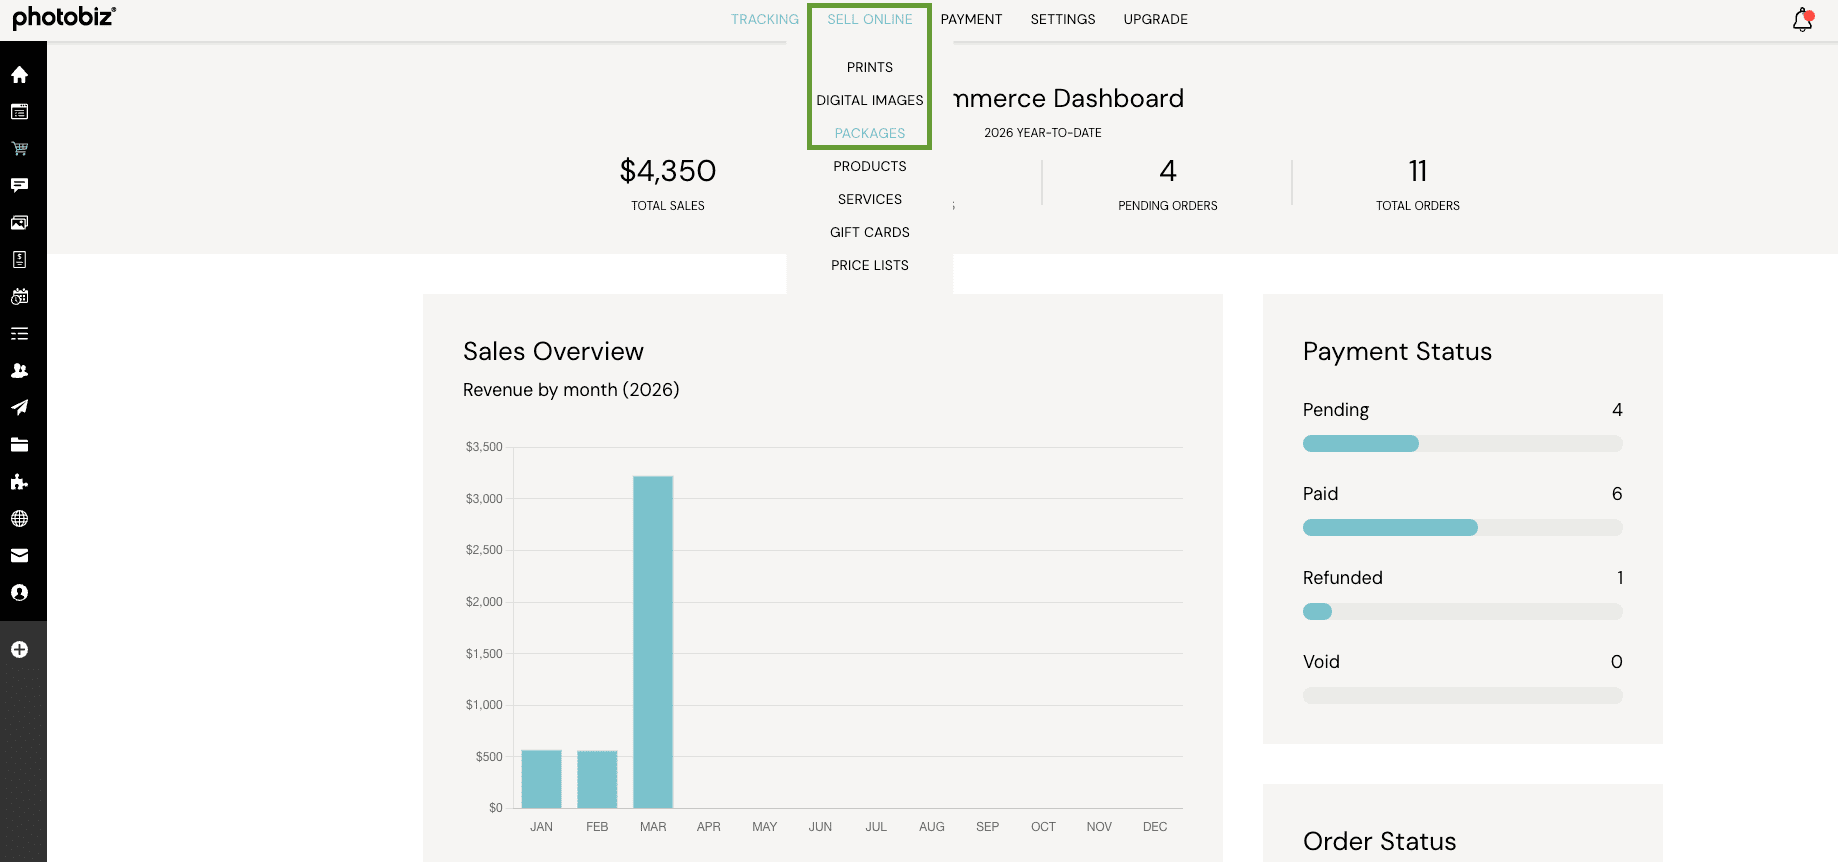This screenshot has height=862, width=1838.
Task: Choose Products in the Sell Online menu
Action: tap(870, 166)
